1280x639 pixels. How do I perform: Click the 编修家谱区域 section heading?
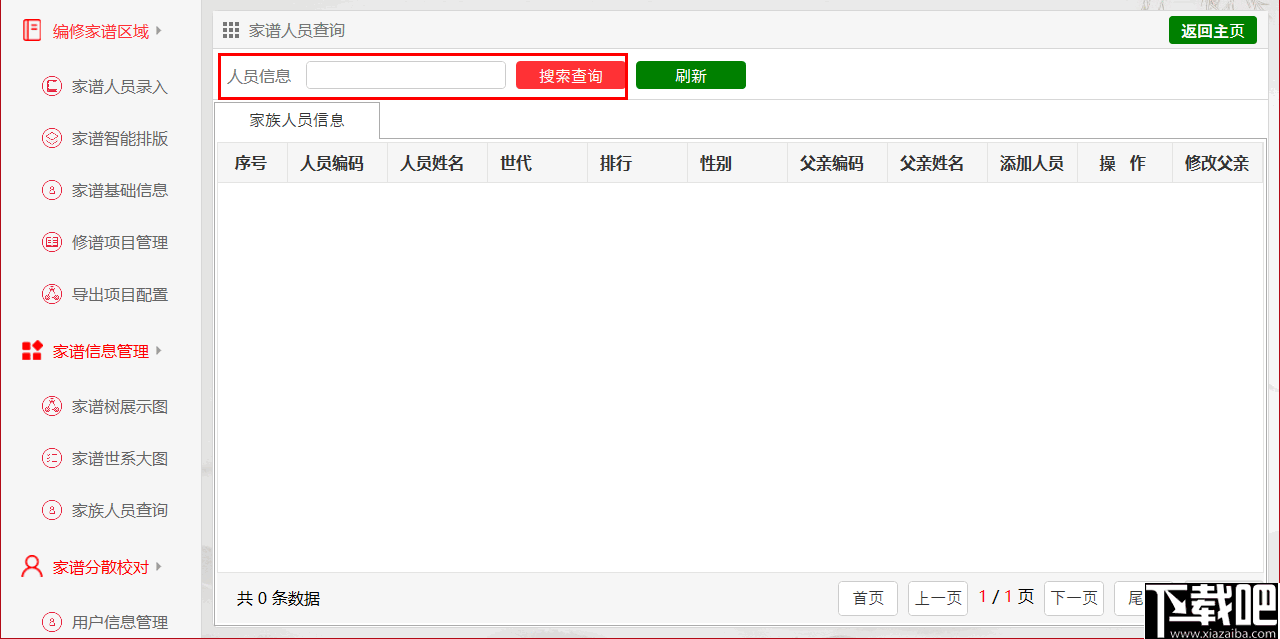(101, 32)
